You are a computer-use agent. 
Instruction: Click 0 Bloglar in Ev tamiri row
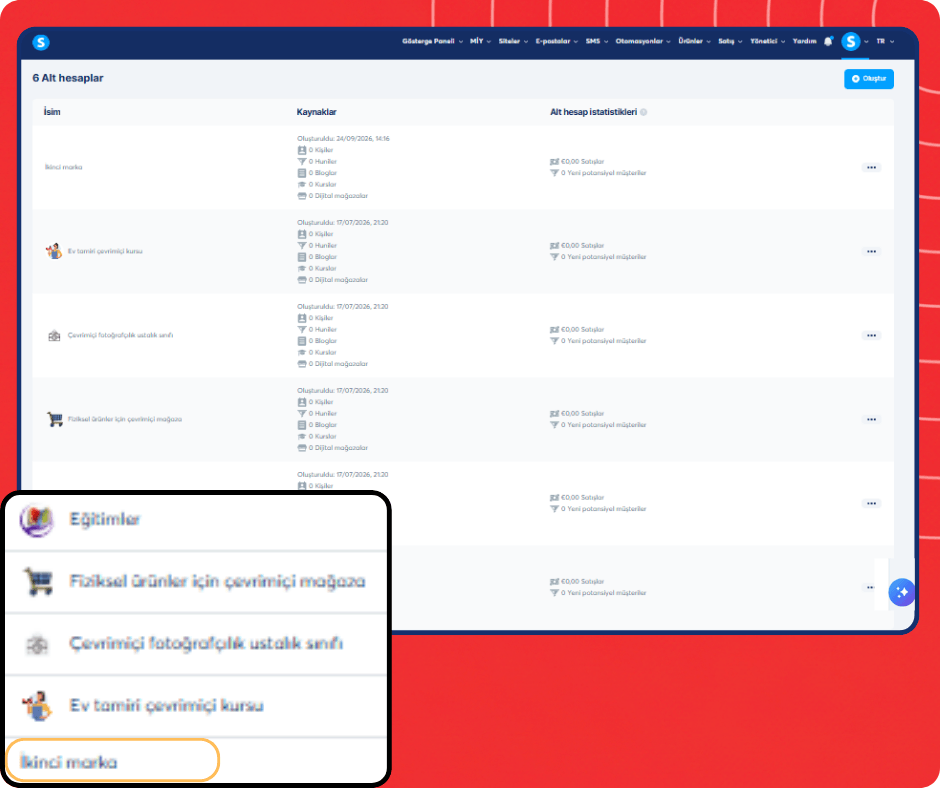pos(317,257)
